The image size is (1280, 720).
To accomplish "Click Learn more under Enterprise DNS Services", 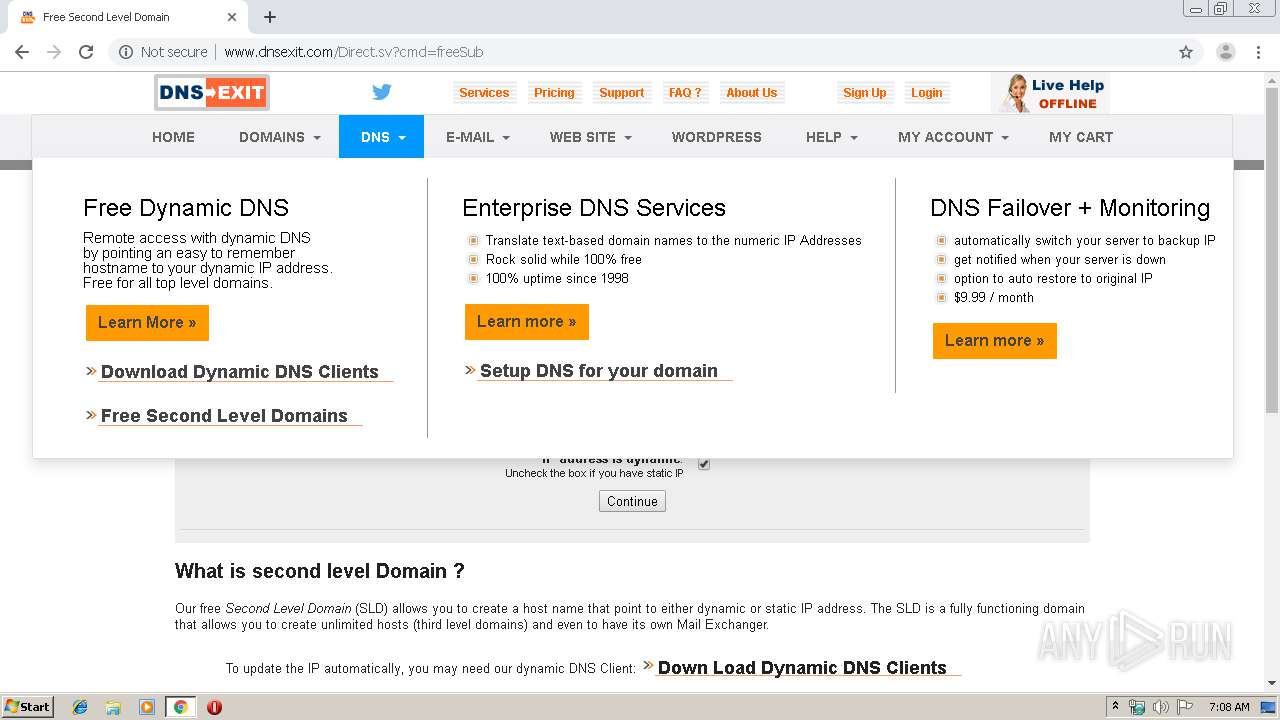I will [x=527, y=321].
